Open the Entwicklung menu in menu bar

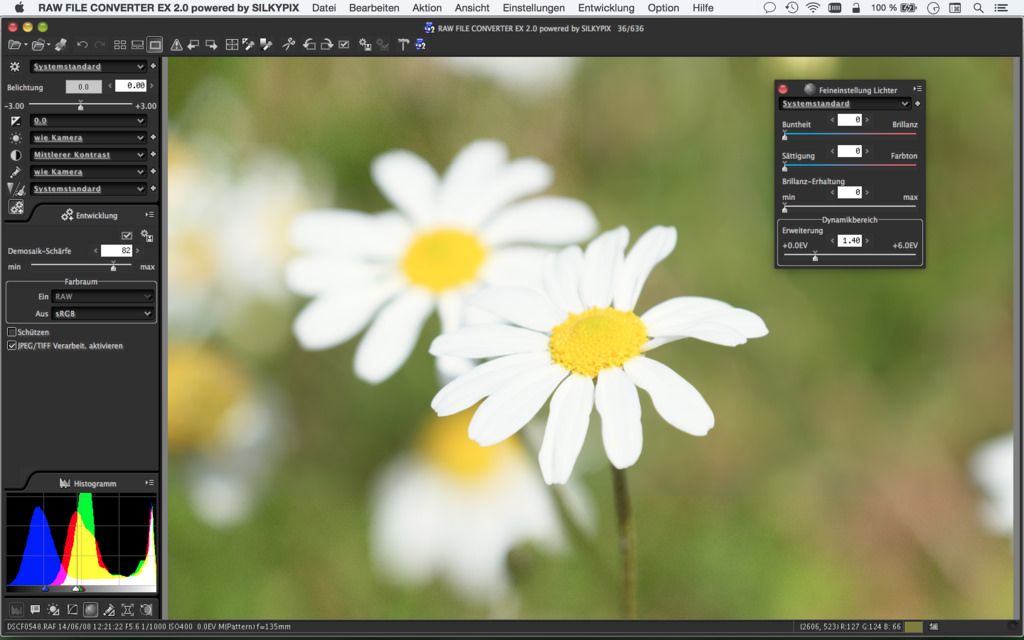coord(606,8)
